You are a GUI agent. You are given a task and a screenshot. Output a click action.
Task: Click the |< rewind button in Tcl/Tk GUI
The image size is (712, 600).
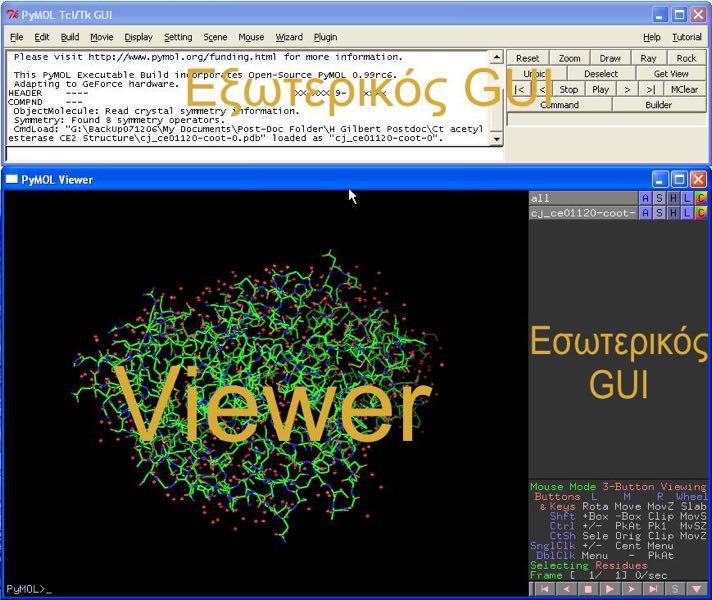pyautogui.click(x=519, y=89)
